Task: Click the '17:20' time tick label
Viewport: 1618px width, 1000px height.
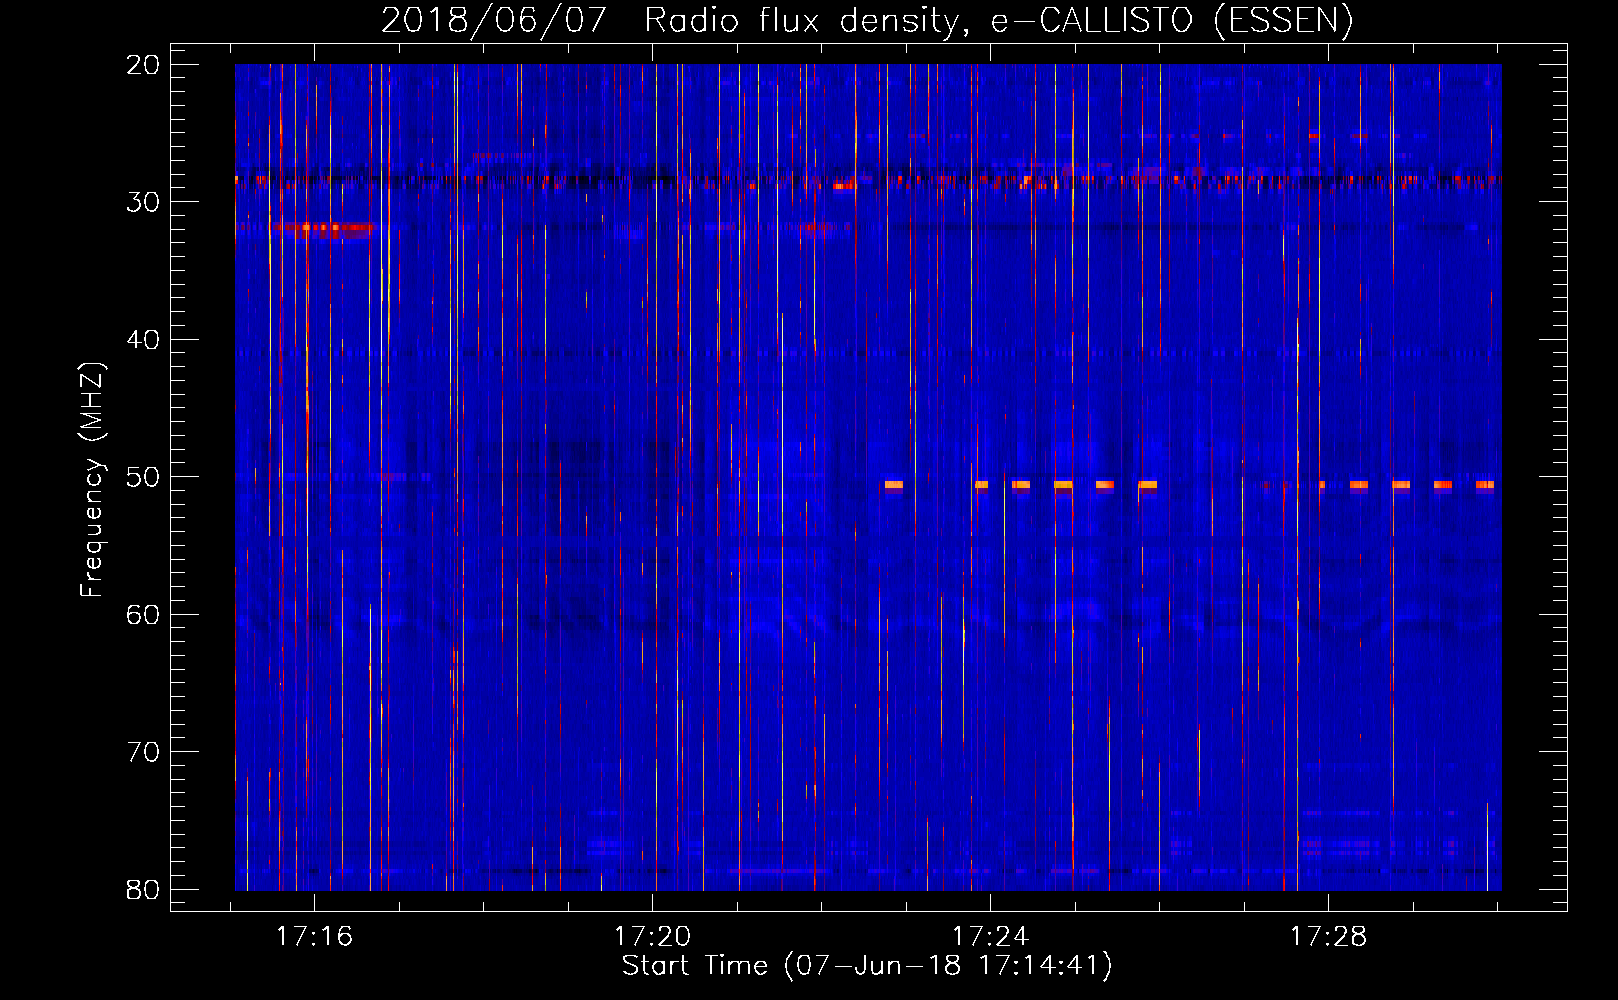Action: (652, 937)
